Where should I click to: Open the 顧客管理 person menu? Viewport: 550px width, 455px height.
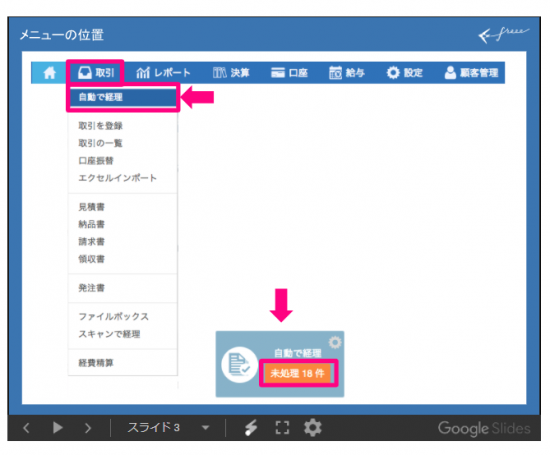pyautogui.click(x=471, y=73)
